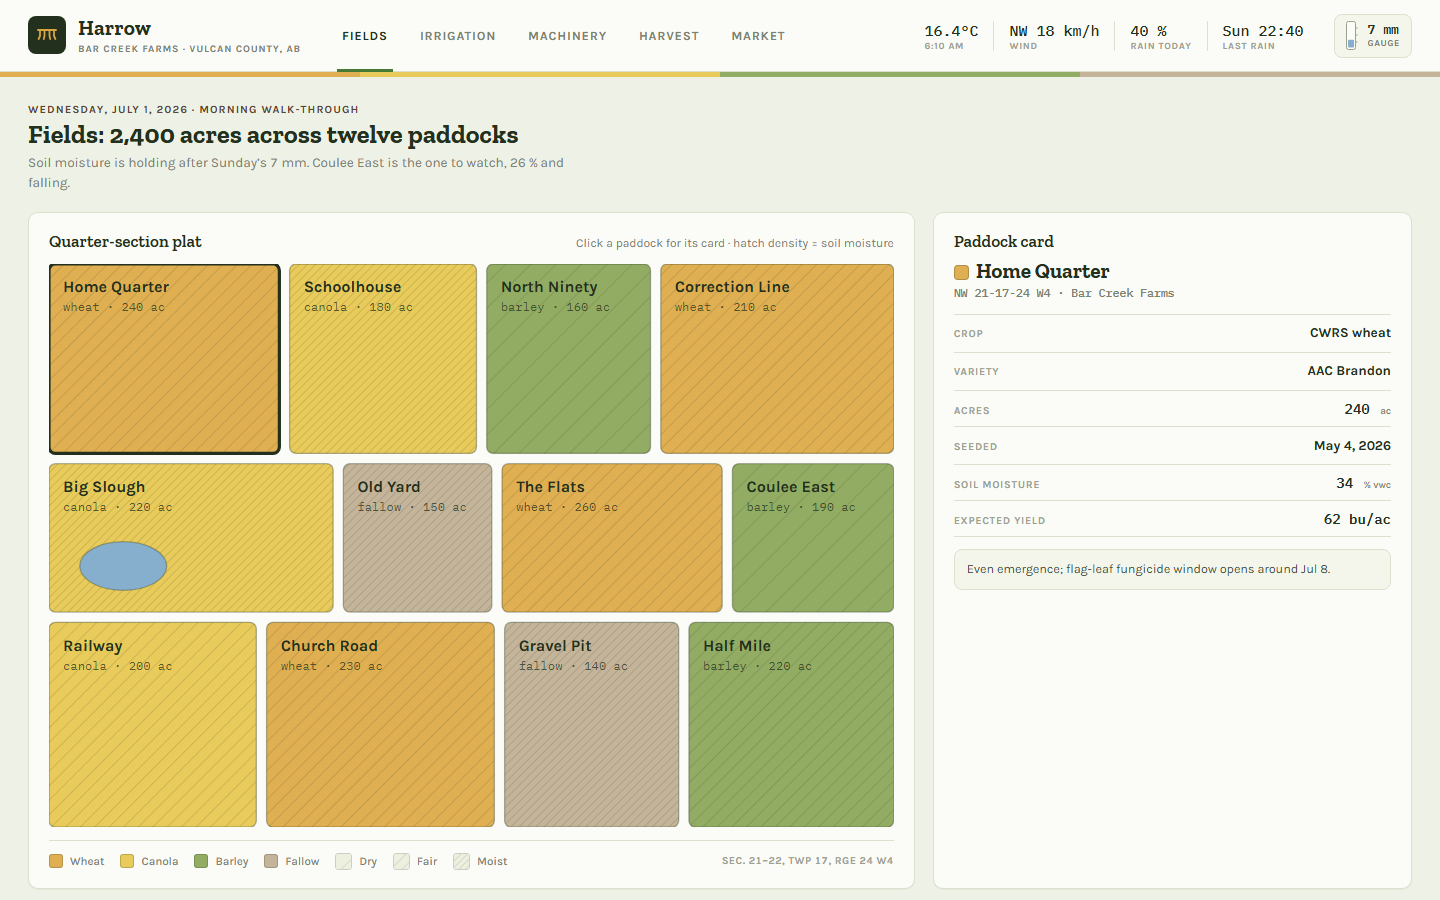Open the Irrigation tab
This screenshot has width=1440, height=900.
[x=458, y=36]
